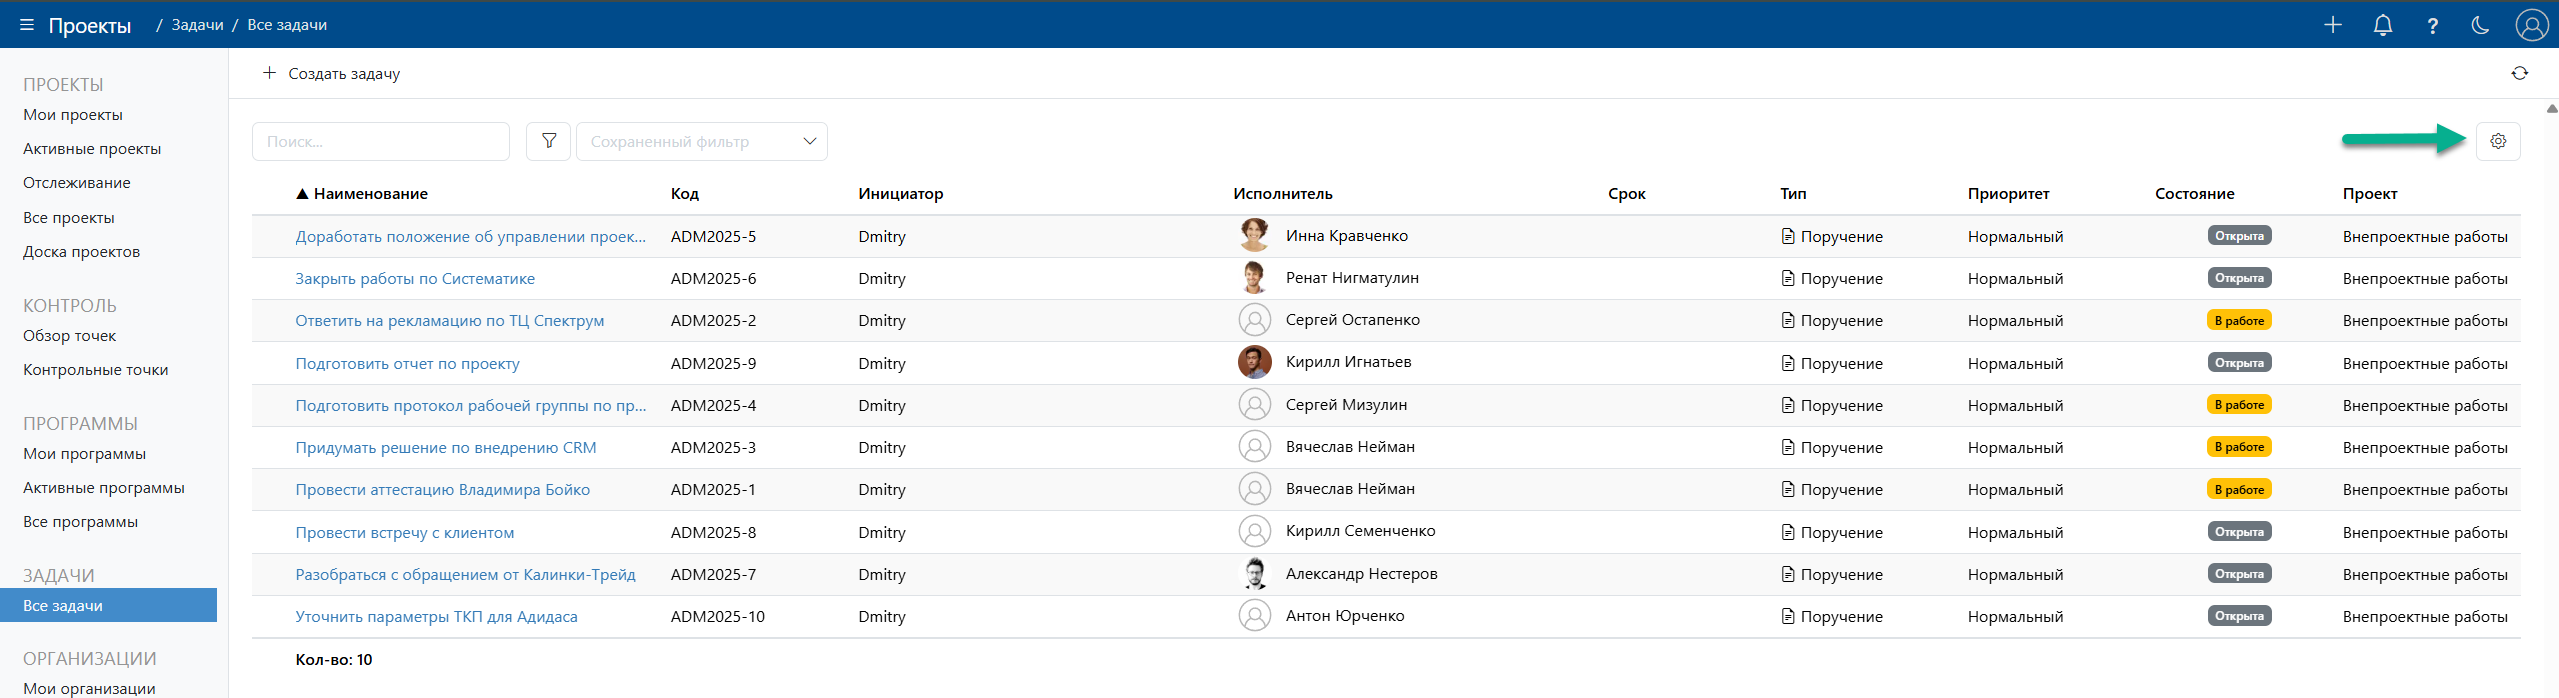The image size is (2559, 698).
Task: Open user profile avatar menu
Action: click(x=2531, y=25)
